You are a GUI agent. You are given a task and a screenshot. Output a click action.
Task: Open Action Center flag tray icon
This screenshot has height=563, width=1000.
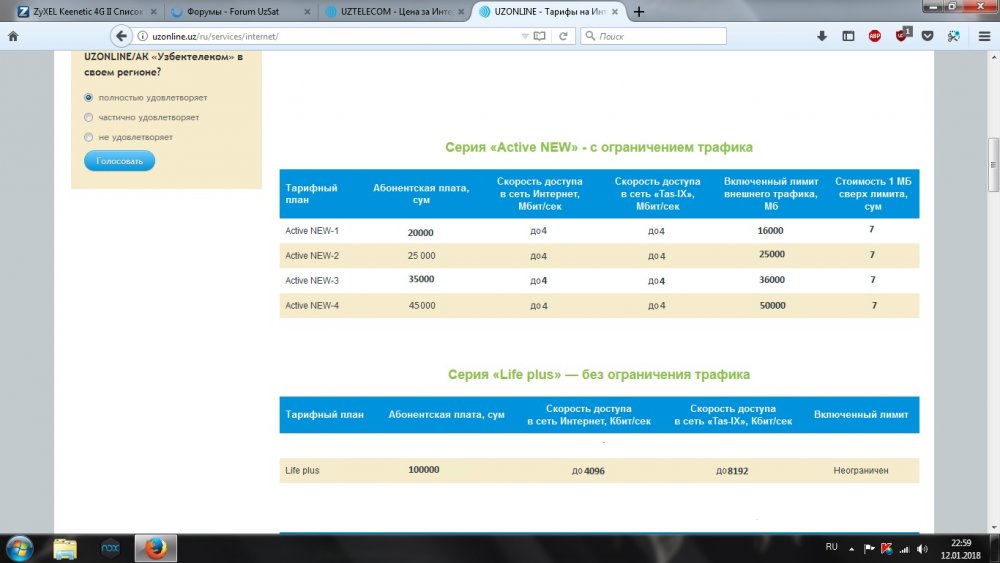[x=869, y=548]
